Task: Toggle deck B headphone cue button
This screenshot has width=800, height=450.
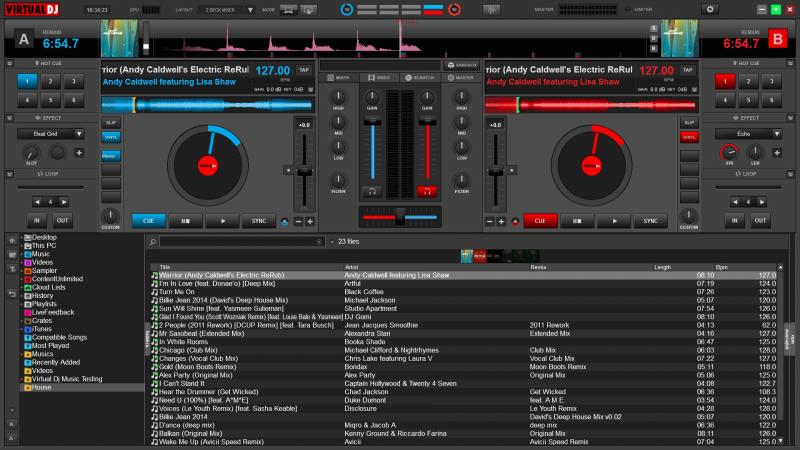Action: pyautogui.click(x=427, y=192)
